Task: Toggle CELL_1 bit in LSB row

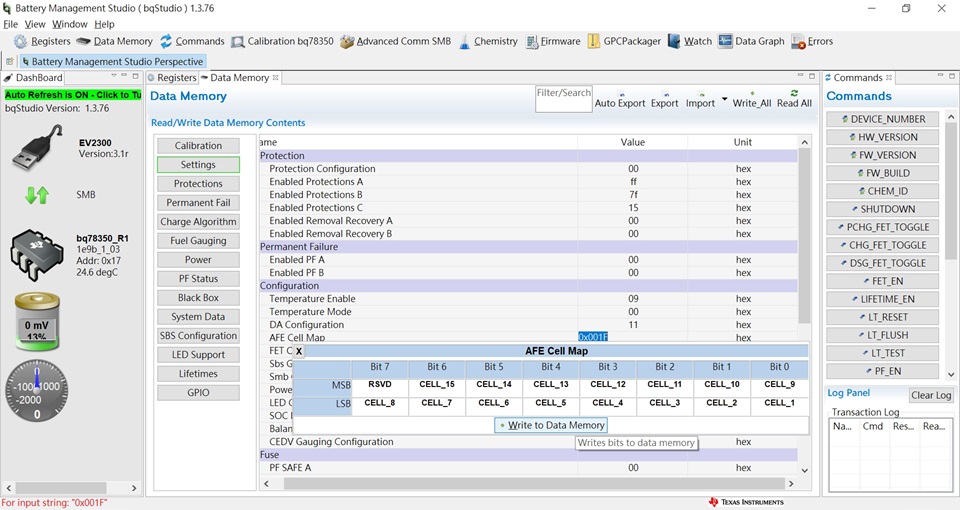Action: point(779,403)
